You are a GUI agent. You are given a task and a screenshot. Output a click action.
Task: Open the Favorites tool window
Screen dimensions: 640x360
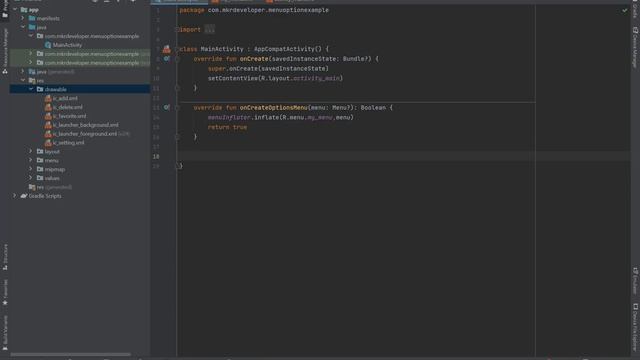point(5,292)
